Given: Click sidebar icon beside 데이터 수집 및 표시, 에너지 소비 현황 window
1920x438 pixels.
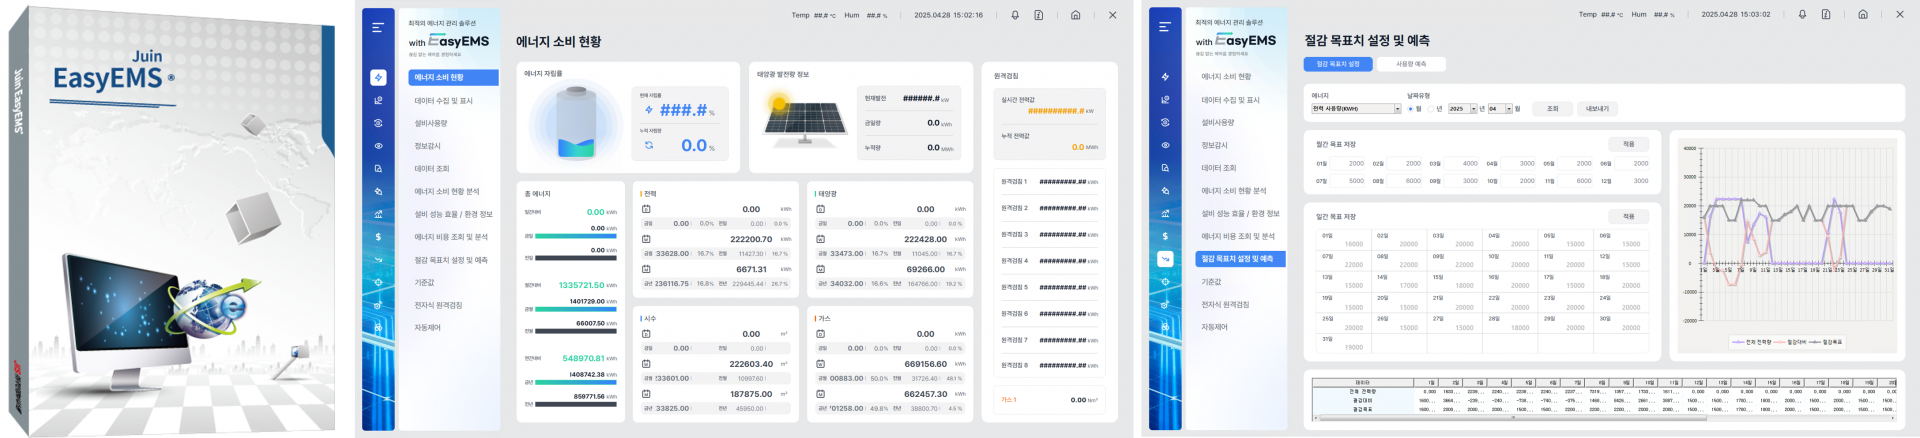Looking at the screenshot, I should [x=378, y=100].
